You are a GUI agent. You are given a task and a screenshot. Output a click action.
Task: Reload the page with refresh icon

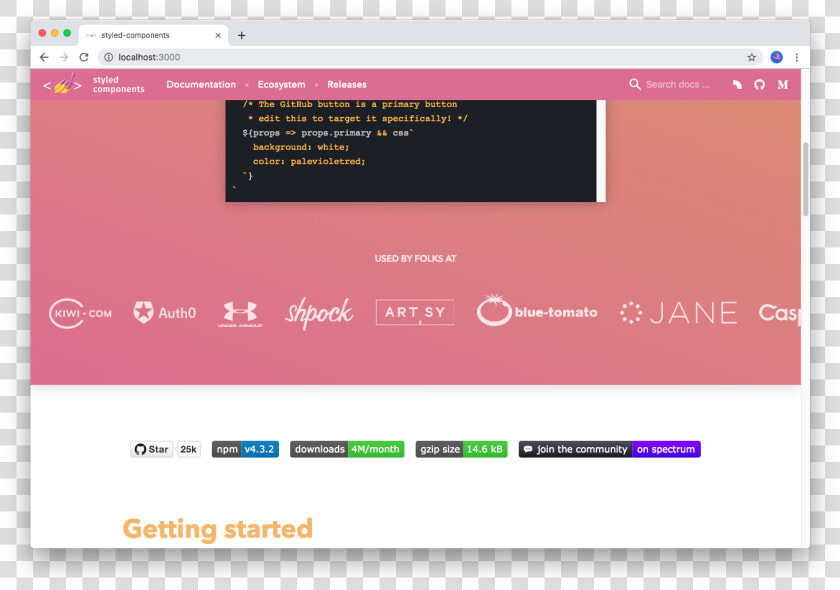pyautogui.click(x=84, y=57)
